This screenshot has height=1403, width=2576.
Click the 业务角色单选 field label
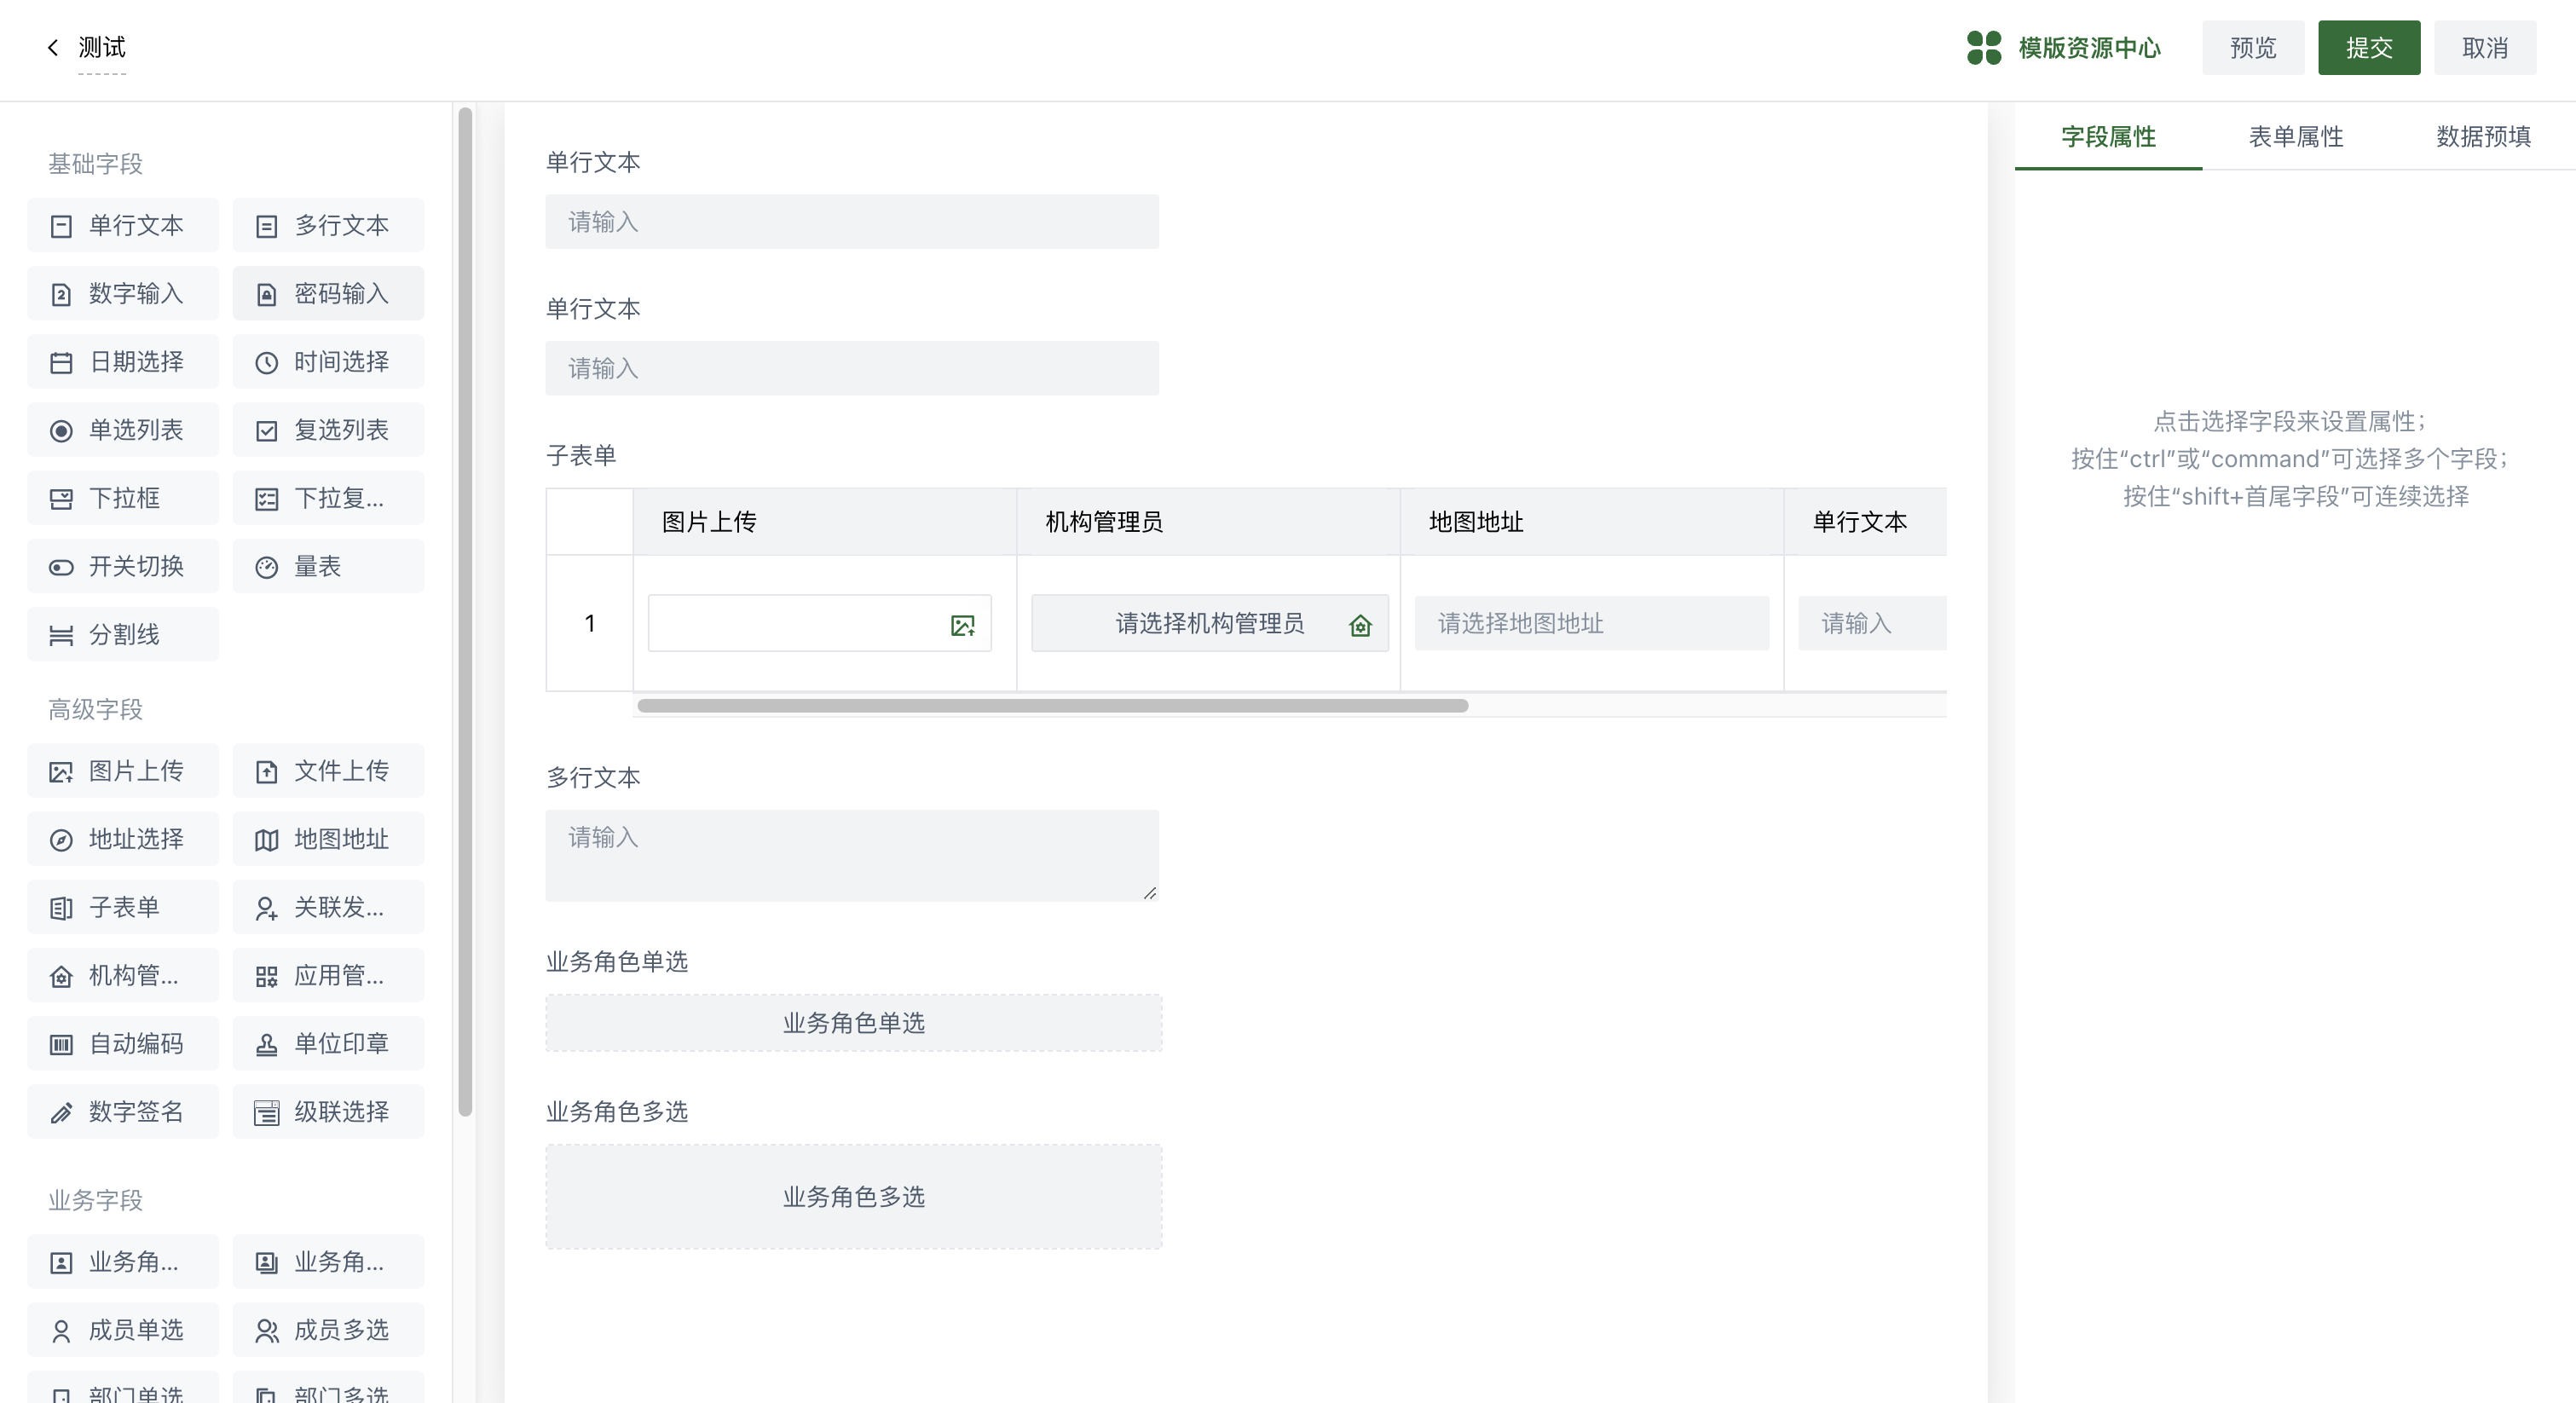tap(616, 961)
